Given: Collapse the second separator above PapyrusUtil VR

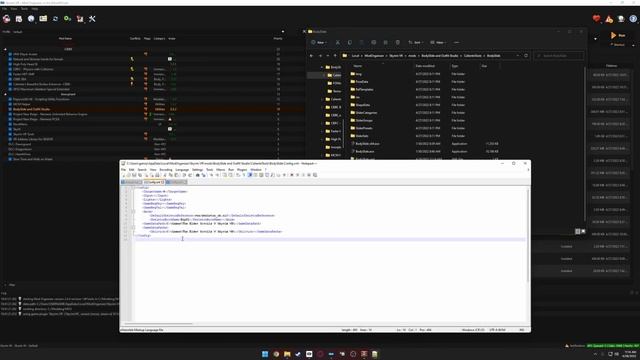Looking at the screenshot, I should pos(5,94).
